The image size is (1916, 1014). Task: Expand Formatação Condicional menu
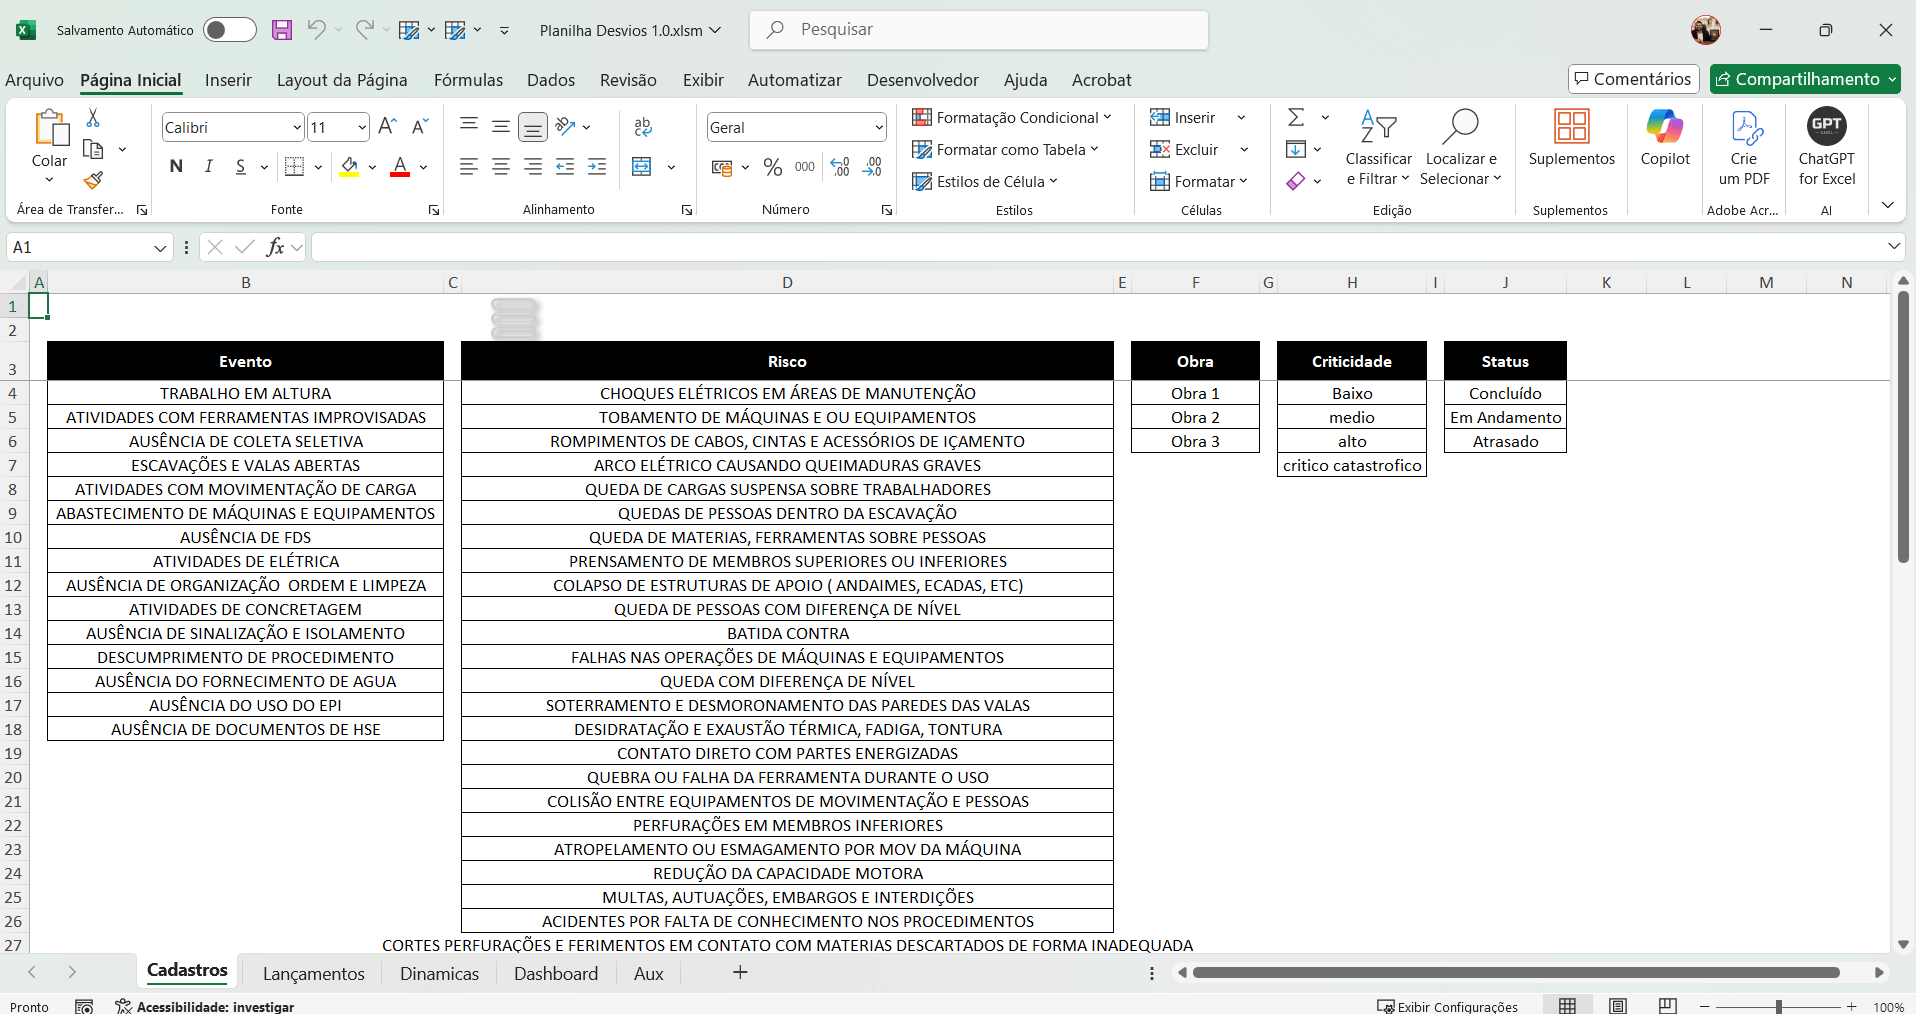point(1011,117)
